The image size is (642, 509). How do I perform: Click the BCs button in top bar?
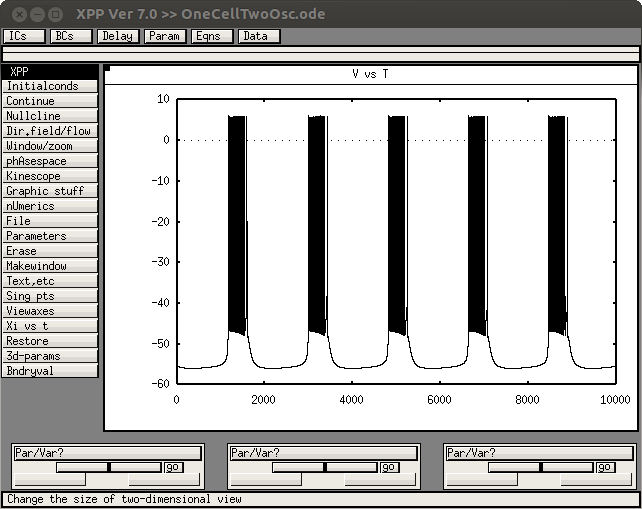coord(70,36)
